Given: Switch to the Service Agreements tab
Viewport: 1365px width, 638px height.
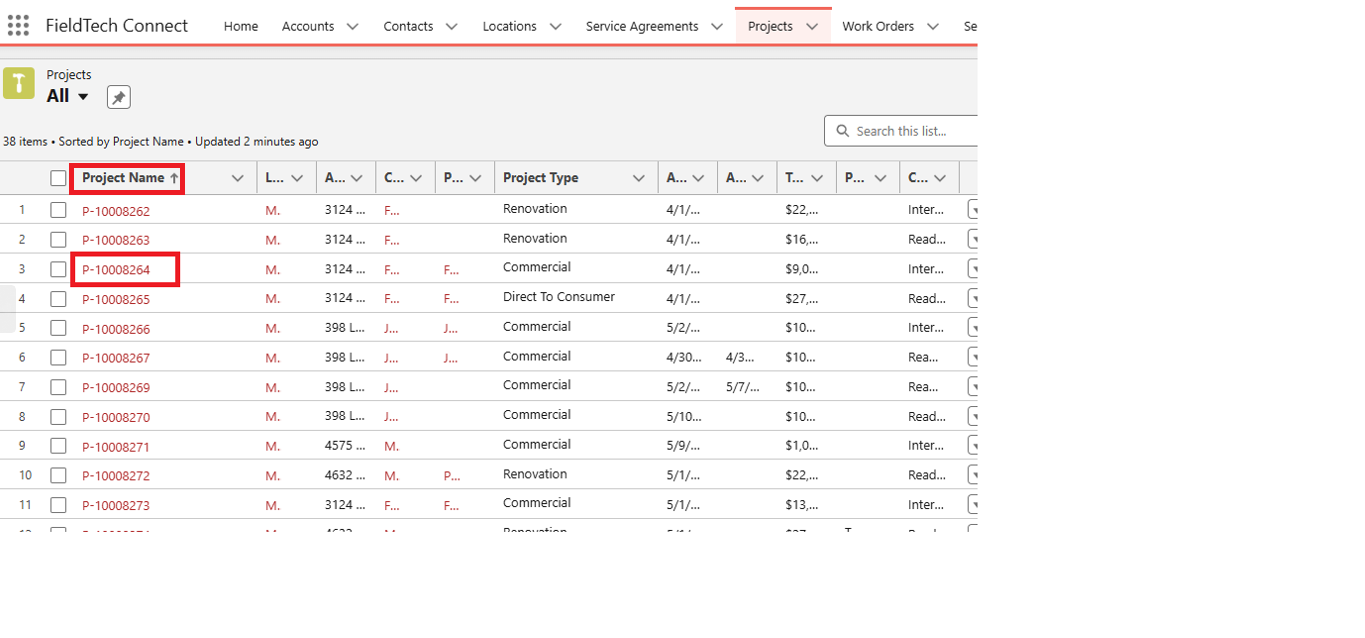Looking at the screenshot, I should click(641, 27).
